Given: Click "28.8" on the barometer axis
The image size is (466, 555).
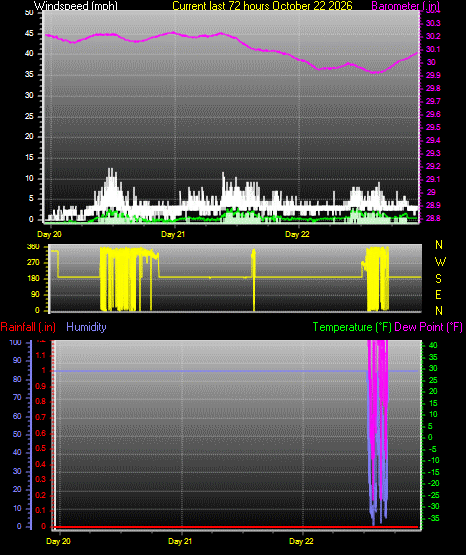Looking at the screenshot, I should (433, 218).
